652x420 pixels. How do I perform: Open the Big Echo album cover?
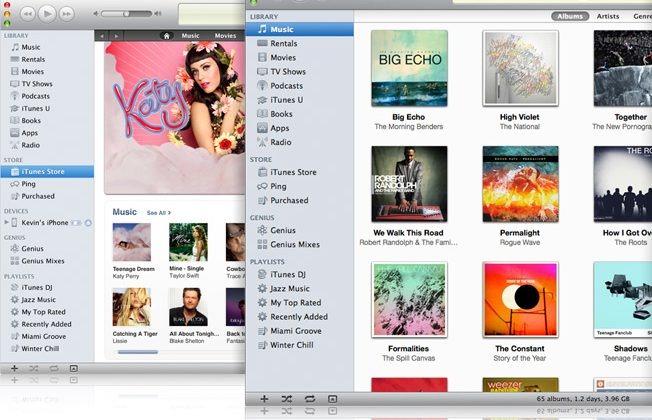(x=409, y=68)
